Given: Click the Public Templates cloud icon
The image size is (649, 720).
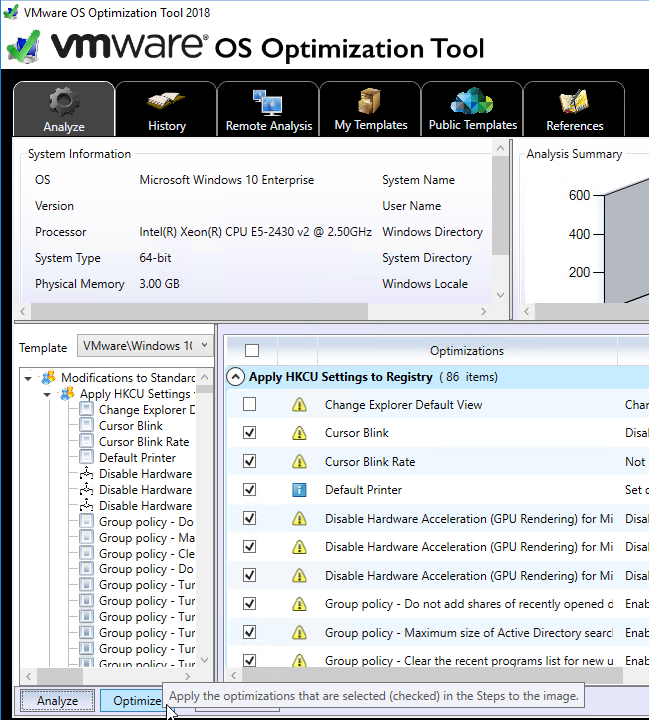Looking at the screenshot, I should pyautogui.click(x=472, y=101).
